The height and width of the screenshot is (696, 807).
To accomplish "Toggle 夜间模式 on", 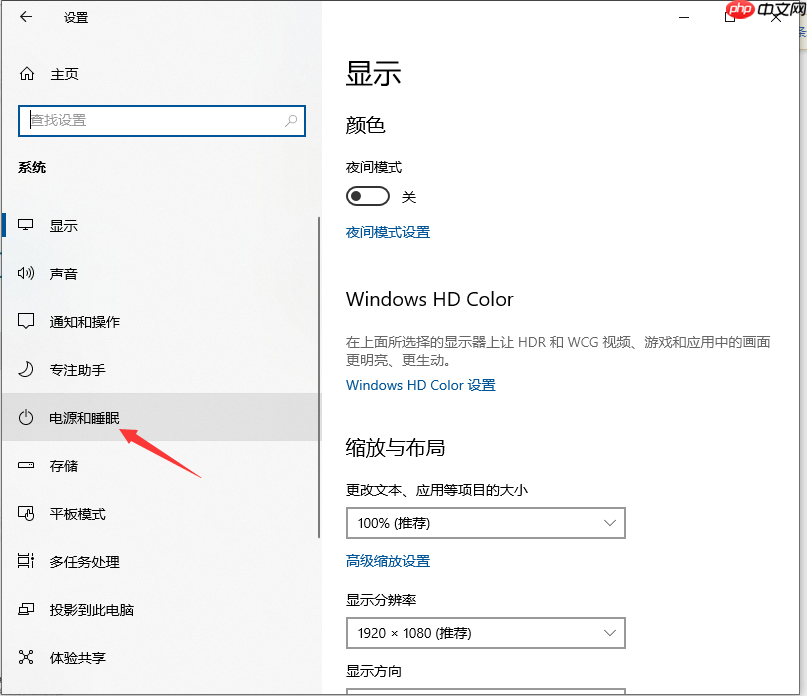I will (367, 195).
